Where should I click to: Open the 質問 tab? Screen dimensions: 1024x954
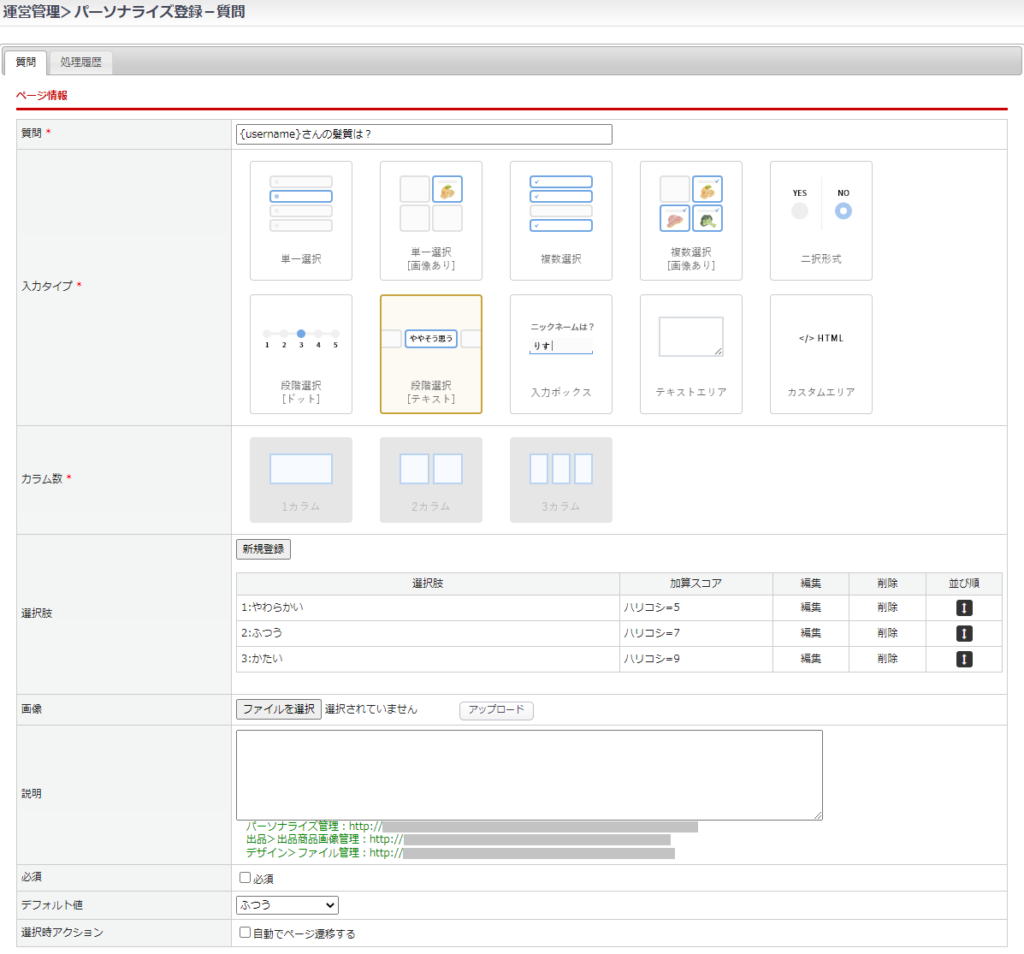point(26,62)
